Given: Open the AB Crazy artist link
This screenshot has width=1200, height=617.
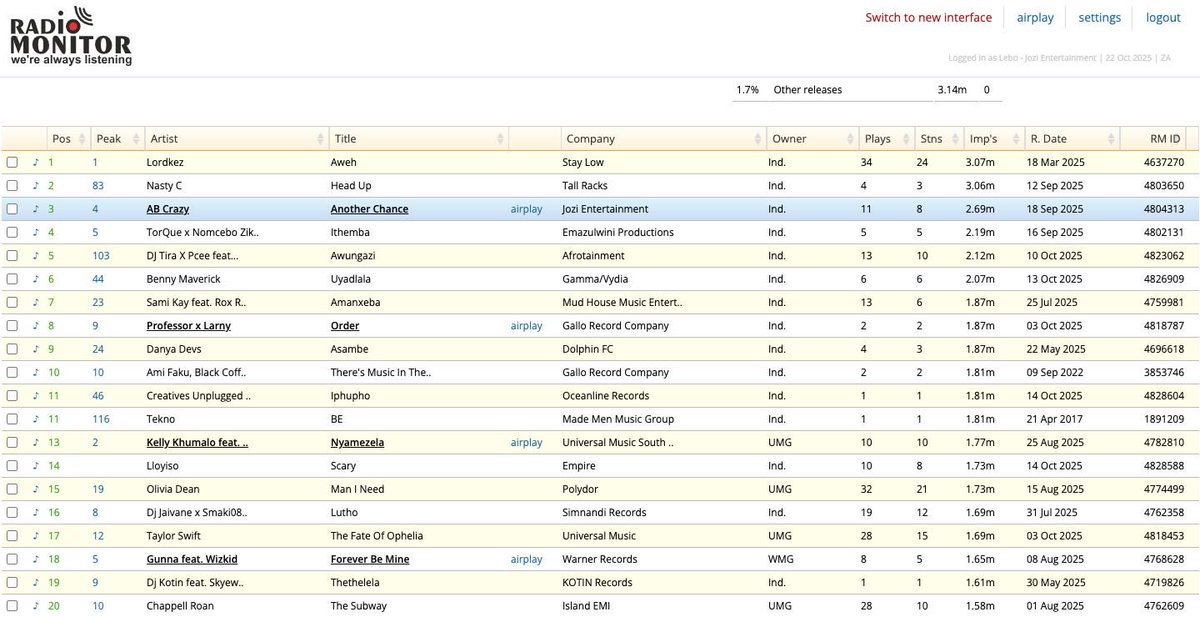Looking at the screenshot, I should tap(168, 209).
